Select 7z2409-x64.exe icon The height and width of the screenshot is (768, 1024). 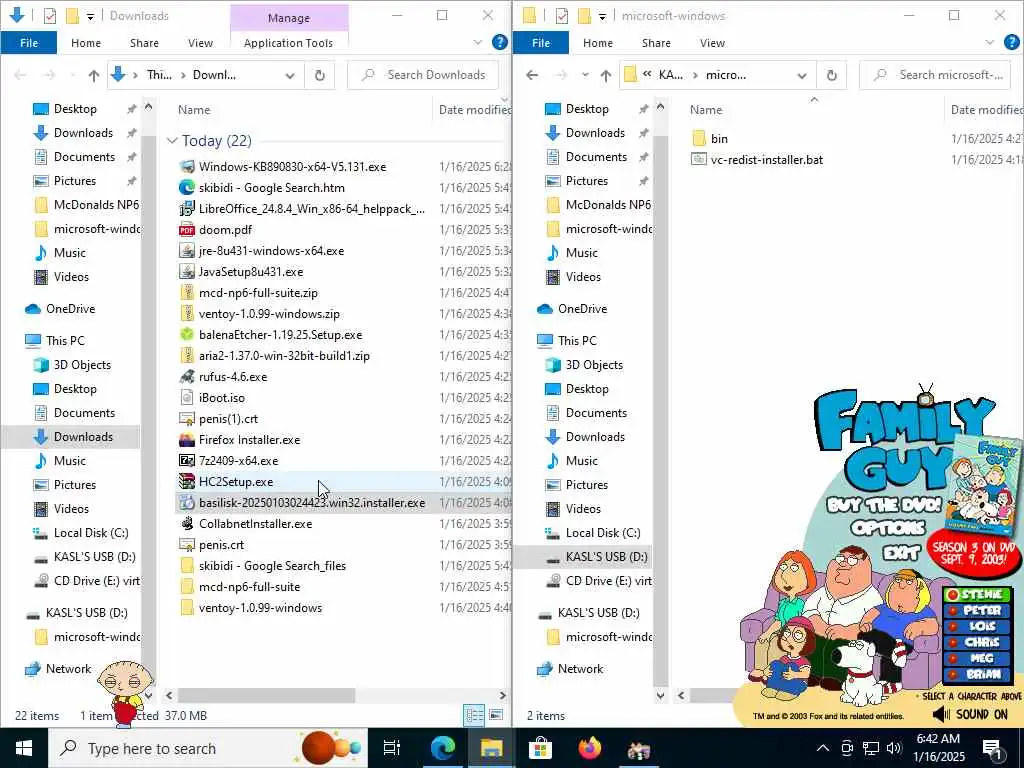pos(187,460)
